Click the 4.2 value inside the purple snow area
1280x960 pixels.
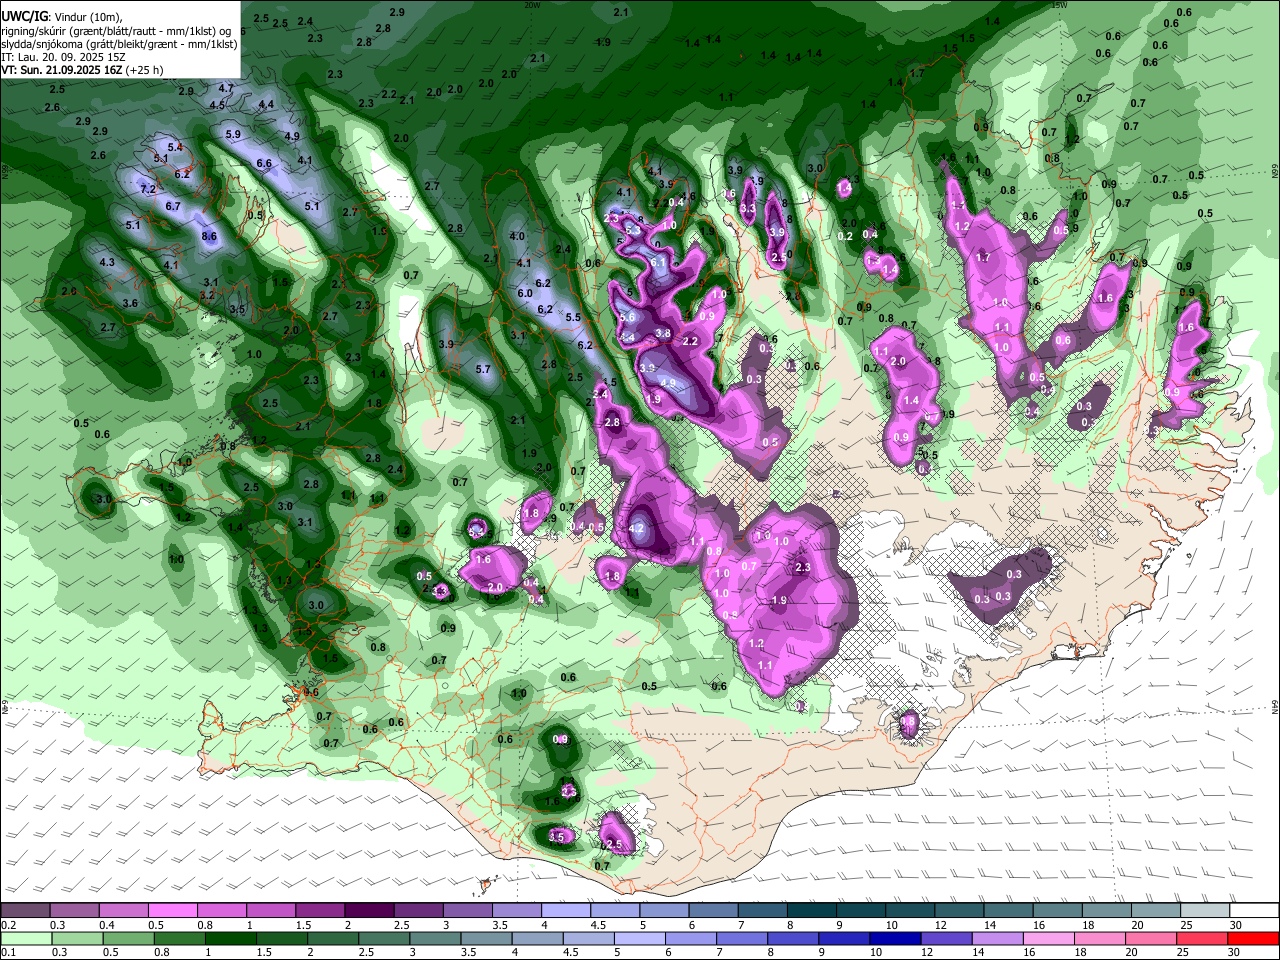[636, 529]
